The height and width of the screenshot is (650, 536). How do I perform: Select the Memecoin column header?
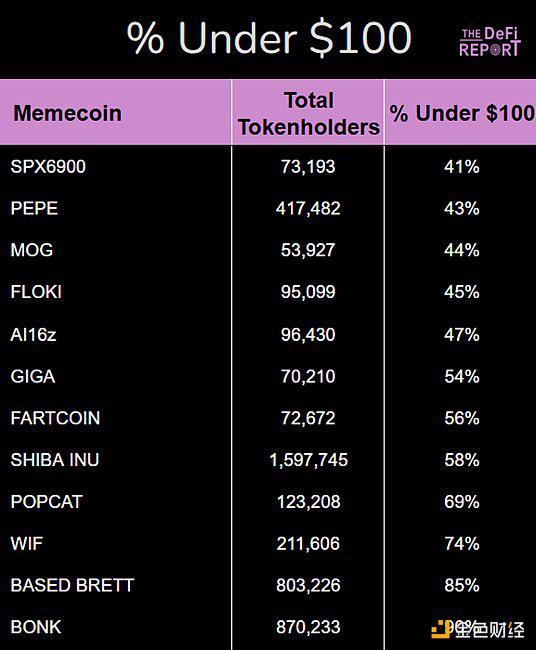click(x=68, y=113)
